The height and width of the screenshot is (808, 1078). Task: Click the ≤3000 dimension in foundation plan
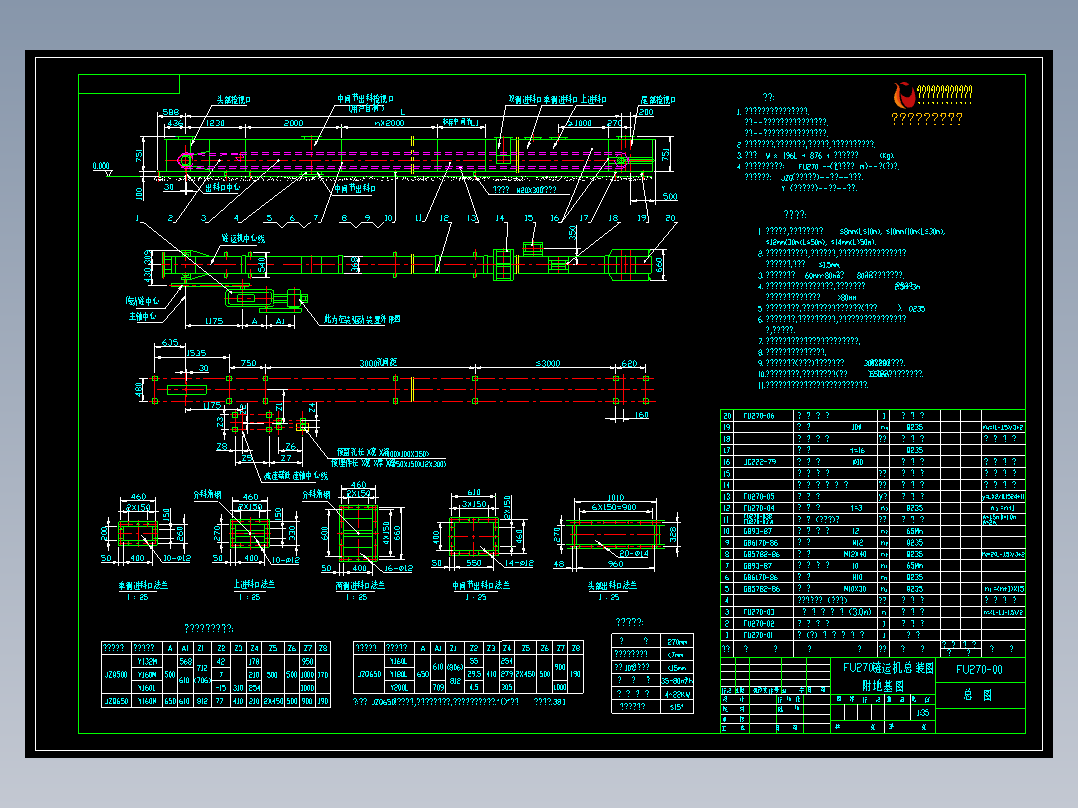(548, 363)
